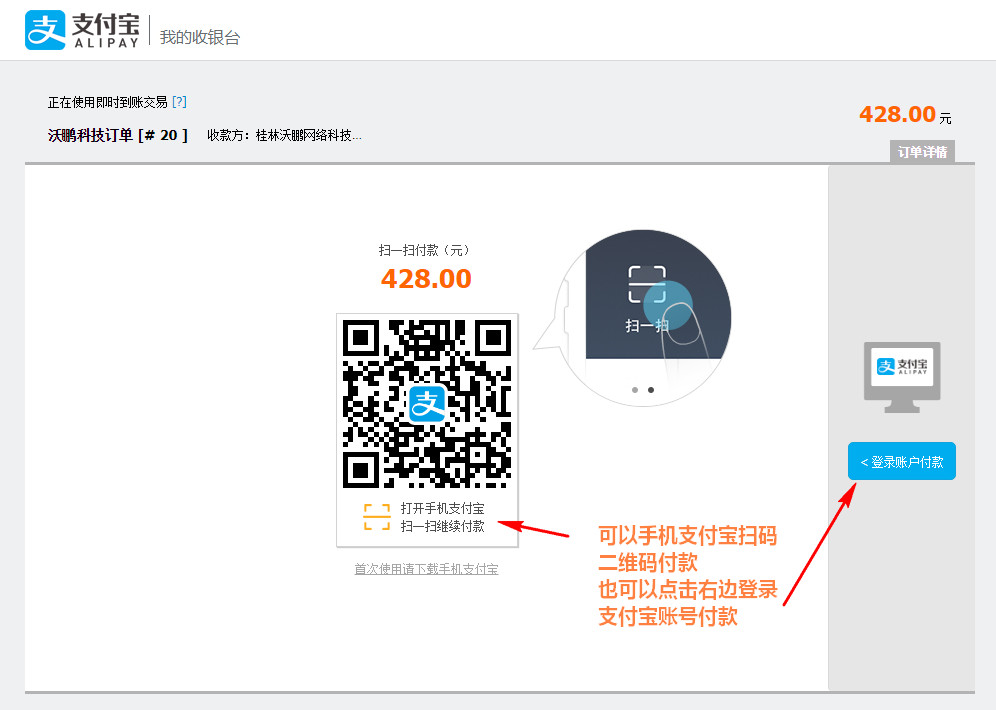Open the [?] help link for 即时到账交易
Screen dimensions: 996x710
coord(179,102)
